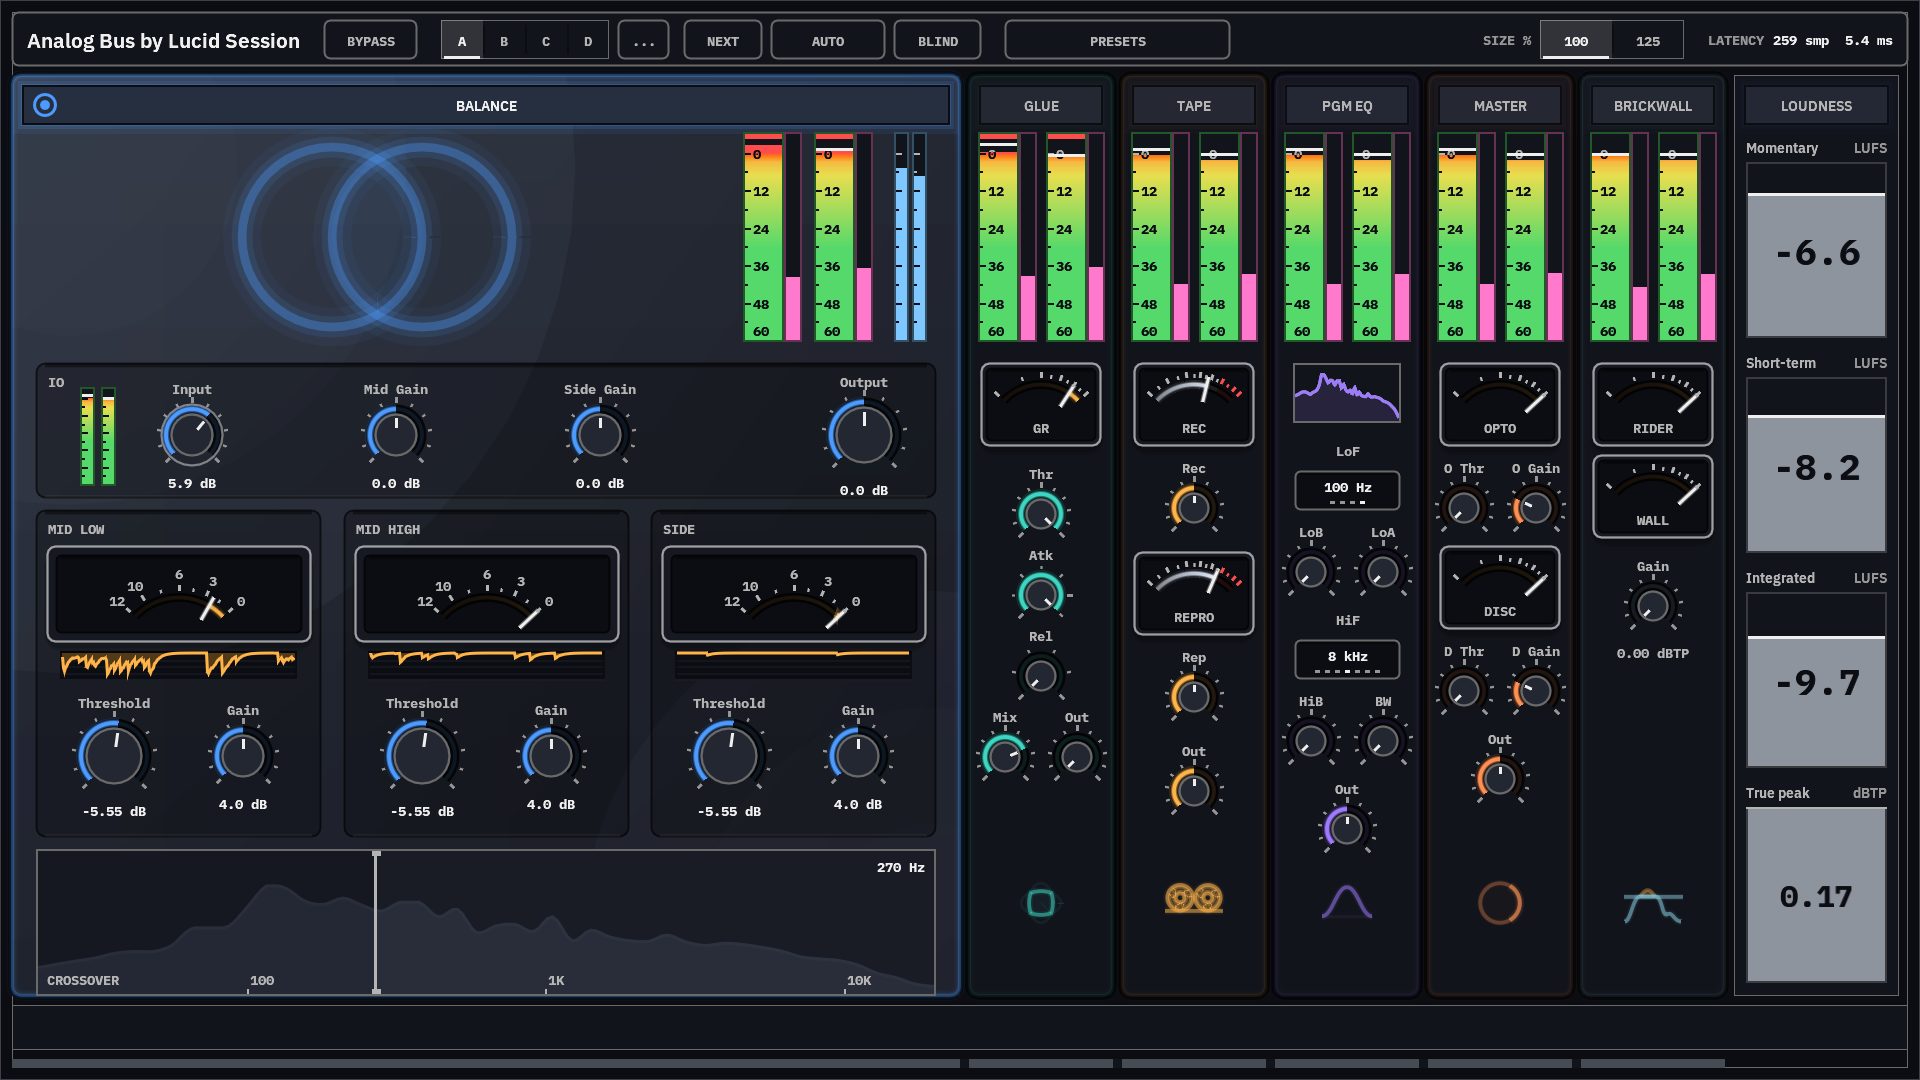
Task: Click the Mid Low Threshold knob
Action: pyautogui.click(x=114, y=757)
